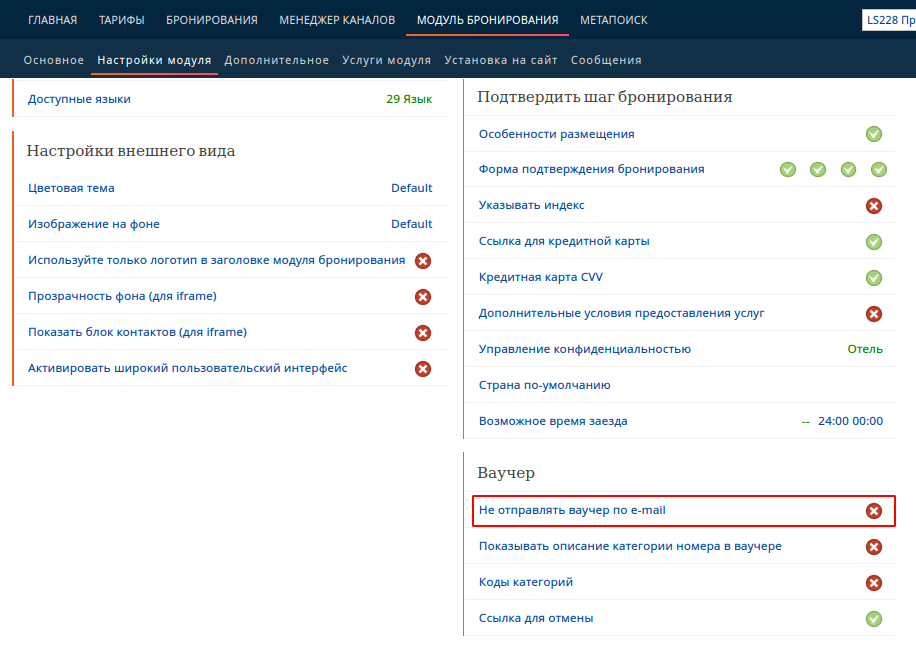The height and width of the screenshot is (667, 916).
Task: Switch to the Дополнительное tab
Action: click(276, 60)
